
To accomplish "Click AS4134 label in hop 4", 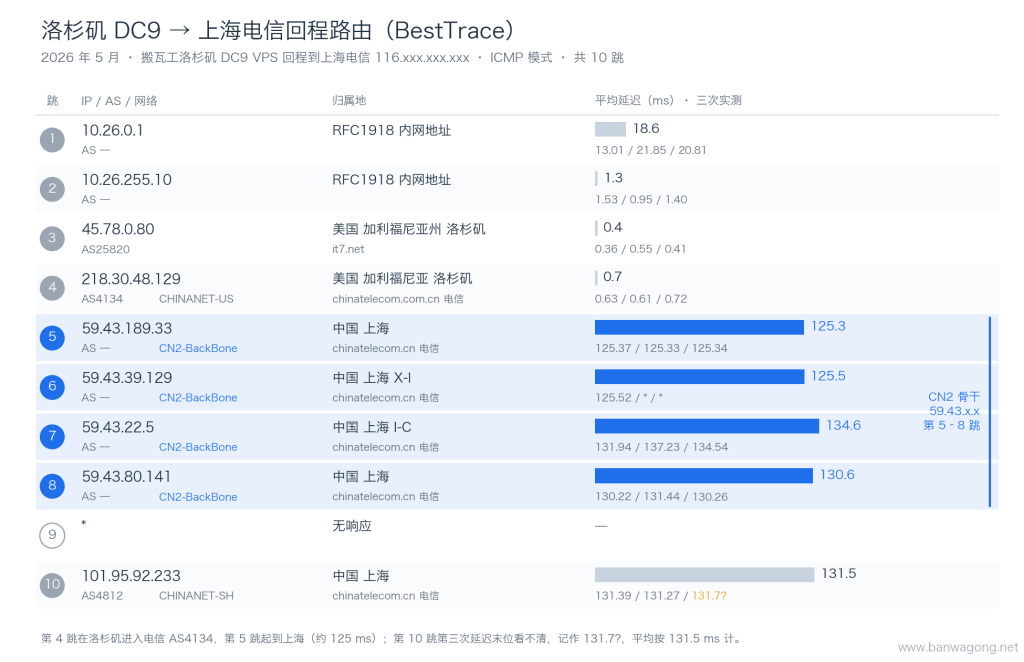I will click(102, 299).
